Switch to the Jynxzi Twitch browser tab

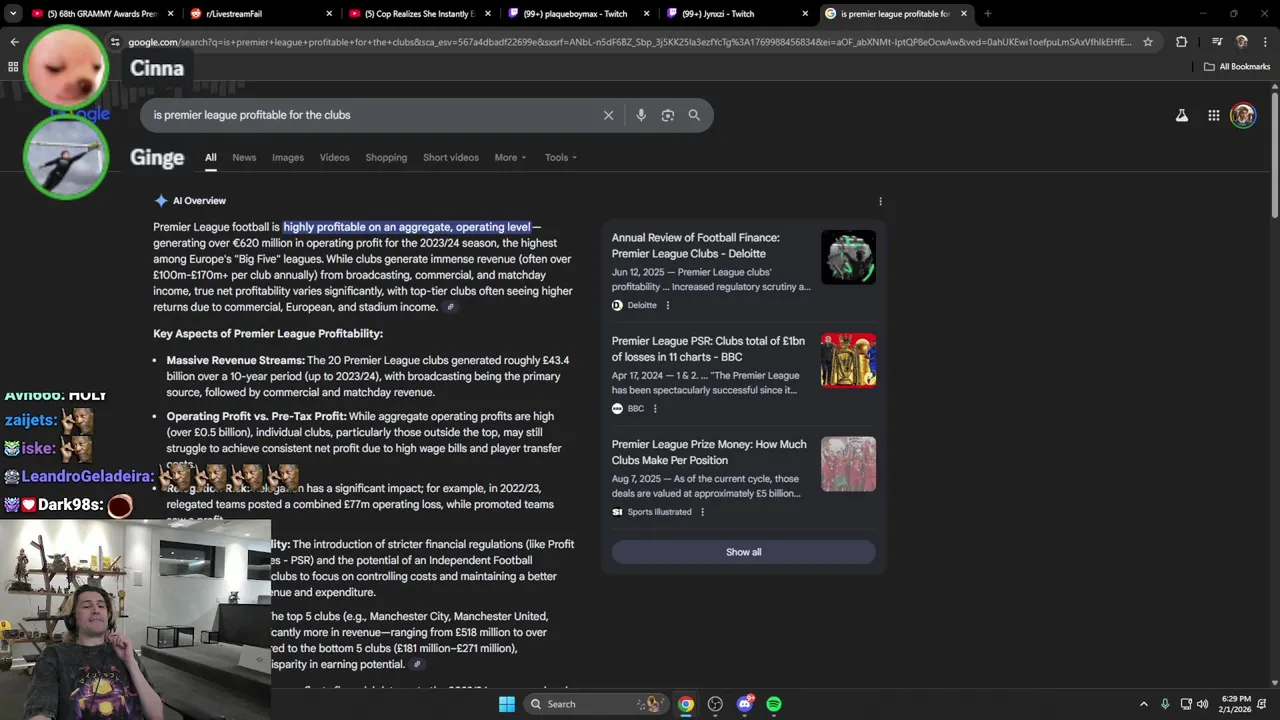pos(736,14)
